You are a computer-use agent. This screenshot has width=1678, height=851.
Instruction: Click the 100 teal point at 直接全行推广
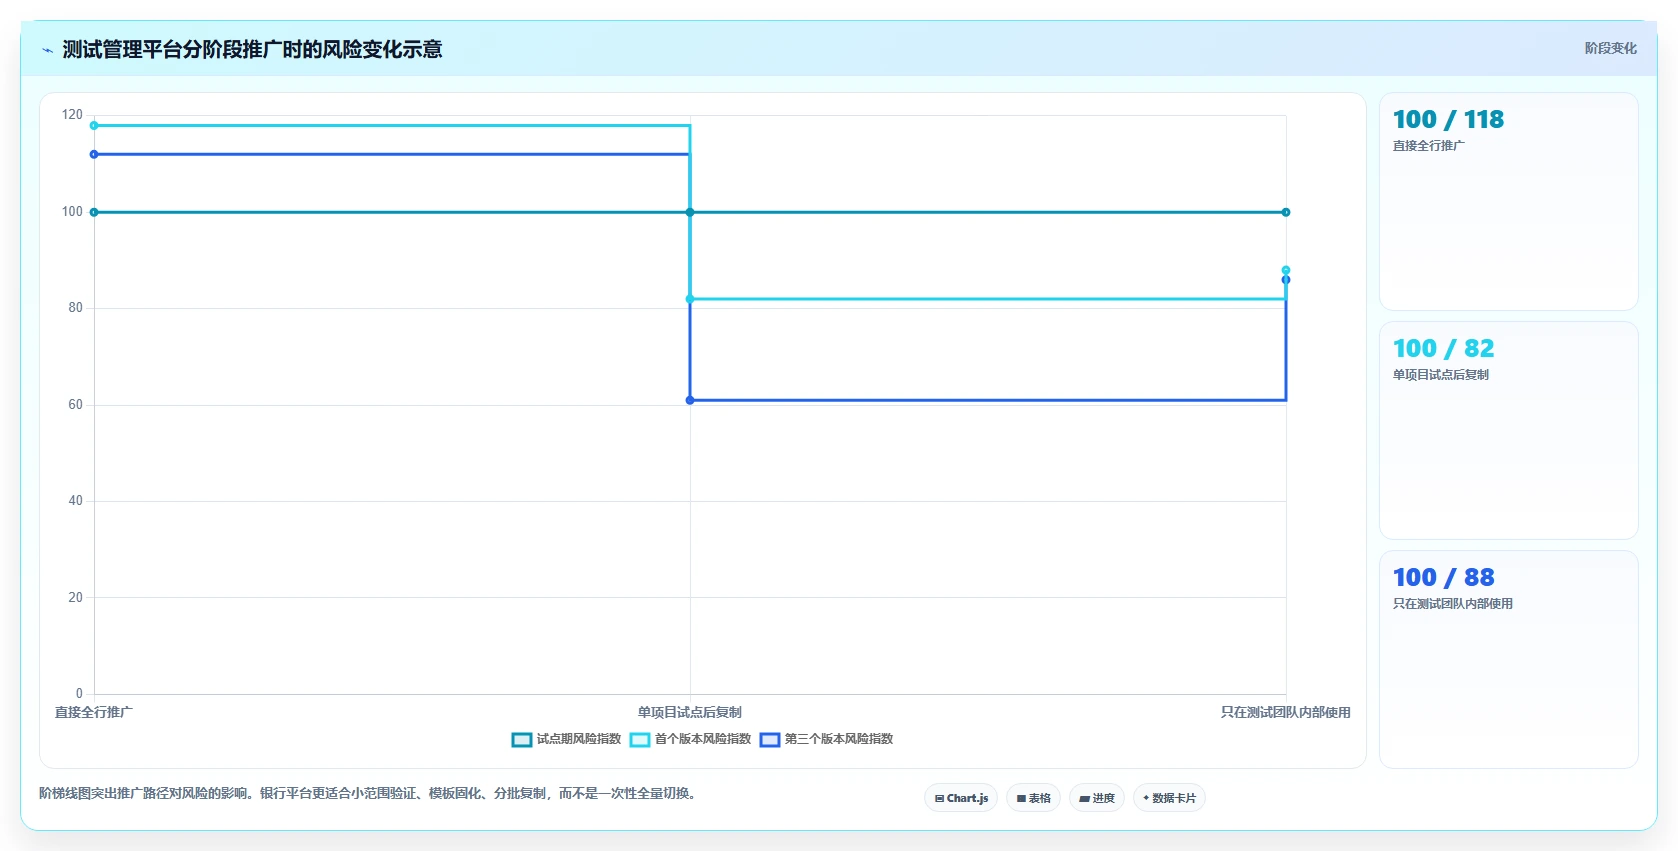tap(94, 212)
